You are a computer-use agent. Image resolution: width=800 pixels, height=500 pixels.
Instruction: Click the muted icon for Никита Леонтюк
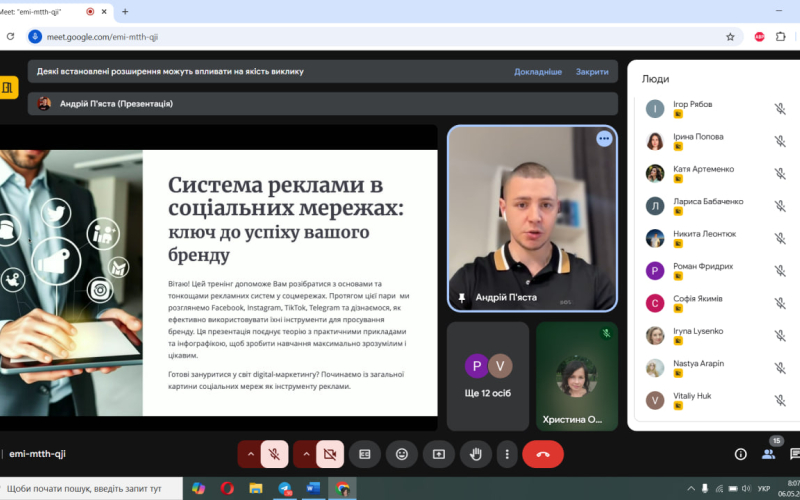point(780,238)
